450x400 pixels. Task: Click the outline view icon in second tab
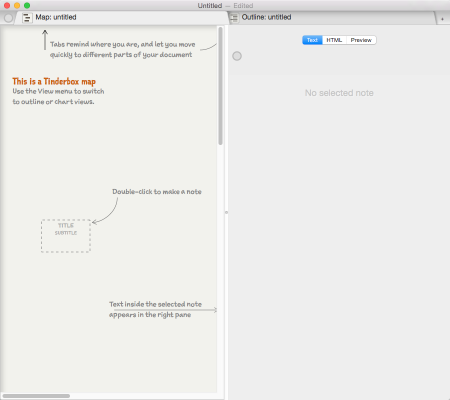tap(235, 18)
